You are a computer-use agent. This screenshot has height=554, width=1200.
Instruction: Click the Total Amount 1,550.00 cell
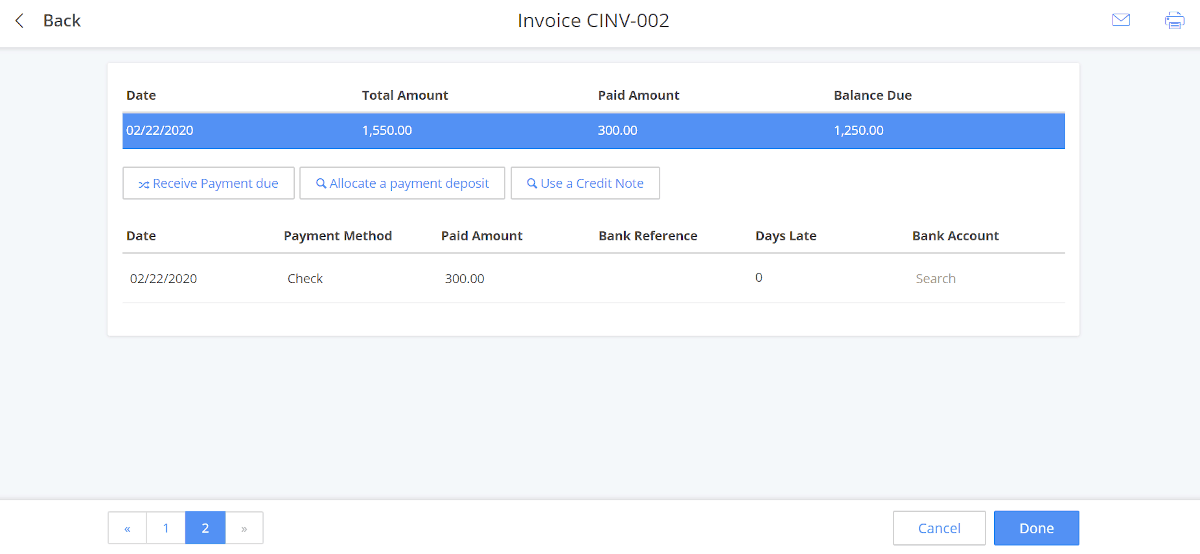point(387,130)
